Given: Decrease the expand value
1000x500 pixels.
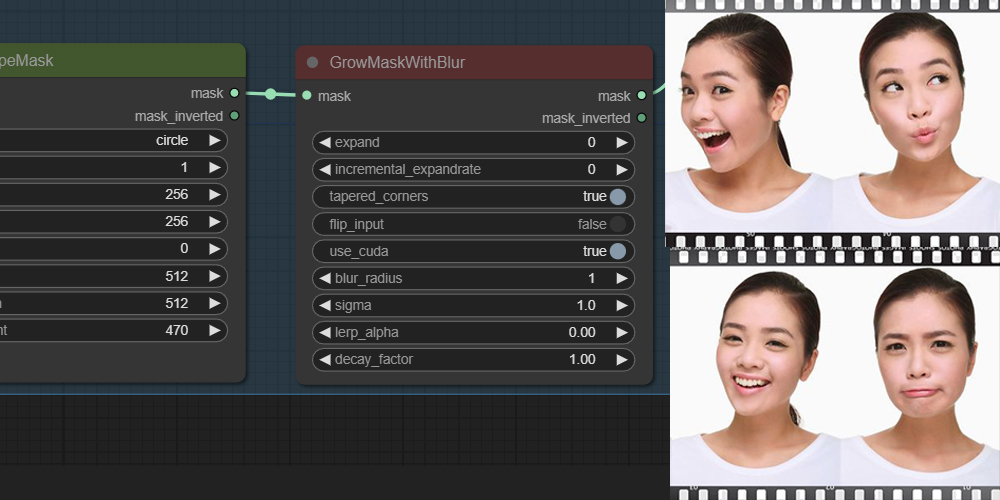Looking at the screenshot, I should pos(325,142).
